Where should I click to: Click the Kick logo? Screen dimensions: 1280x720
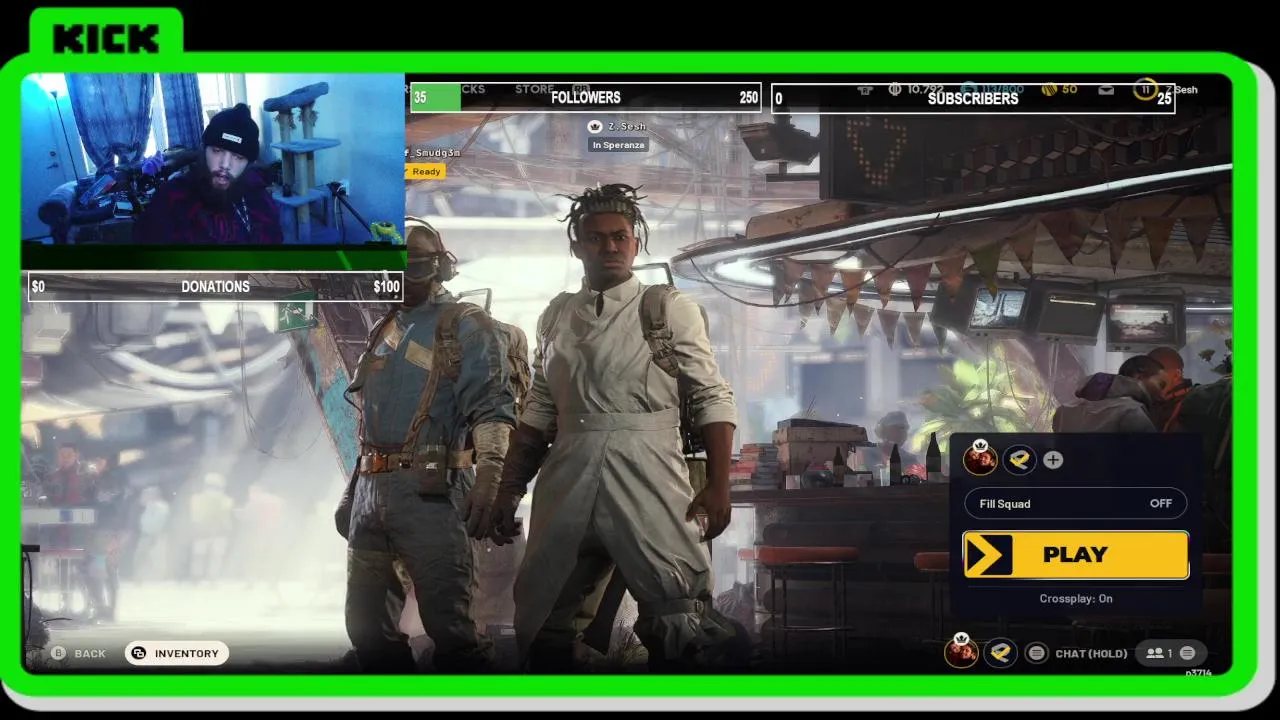pos(106,38)
